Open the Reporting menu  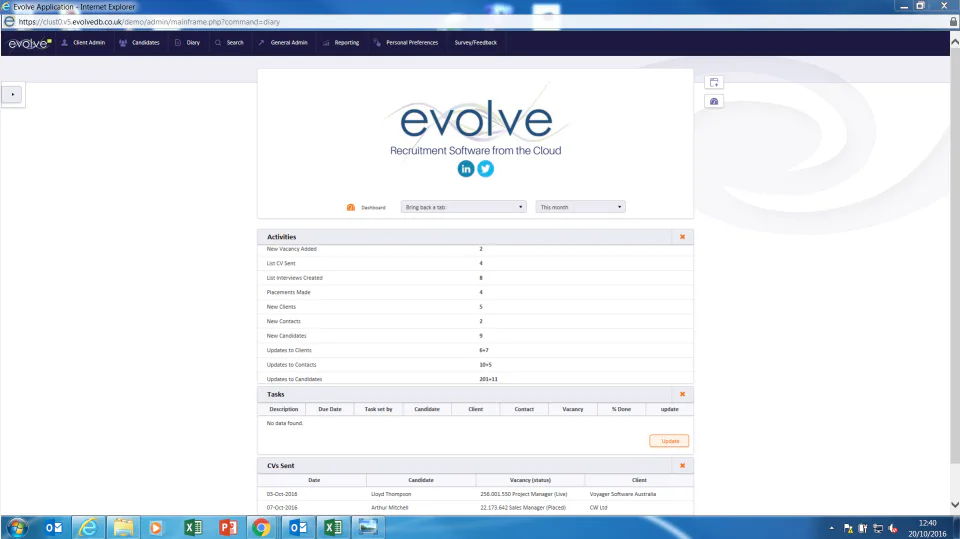click(340, 43)
